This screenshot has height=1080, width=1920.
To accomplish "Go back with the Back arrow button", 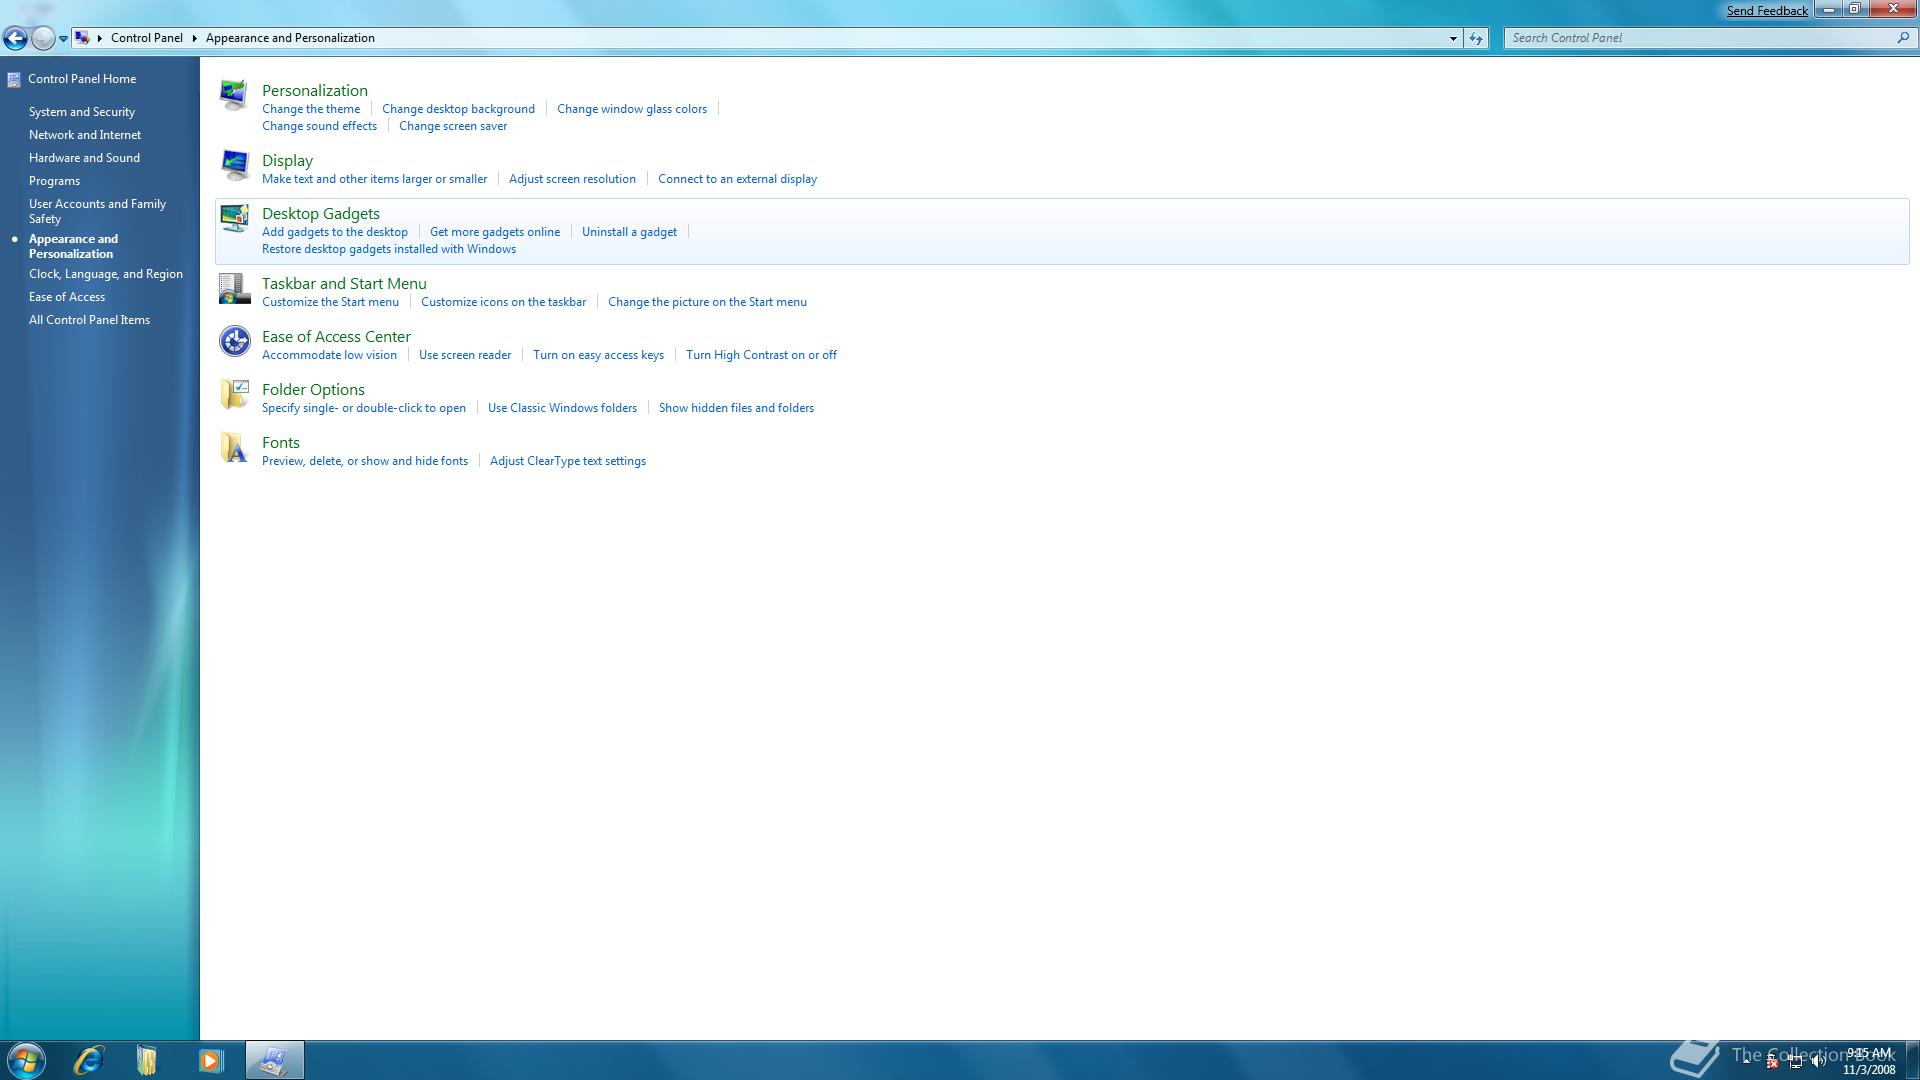I will point(15,38).
